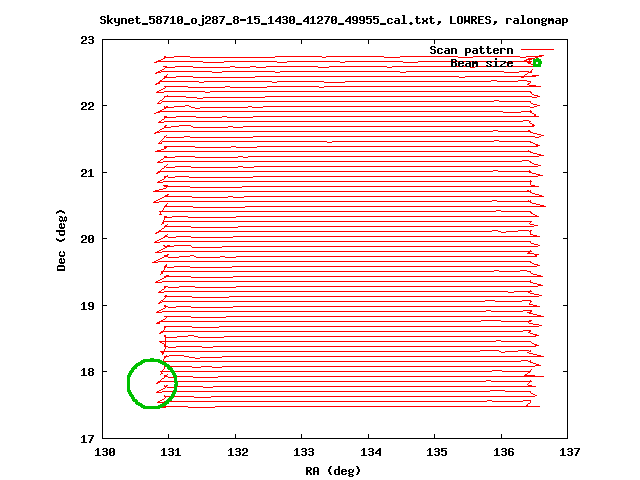Click the x-axis tick label 136
The height and width of the screenshot is (480, 640).
(504, 452)
